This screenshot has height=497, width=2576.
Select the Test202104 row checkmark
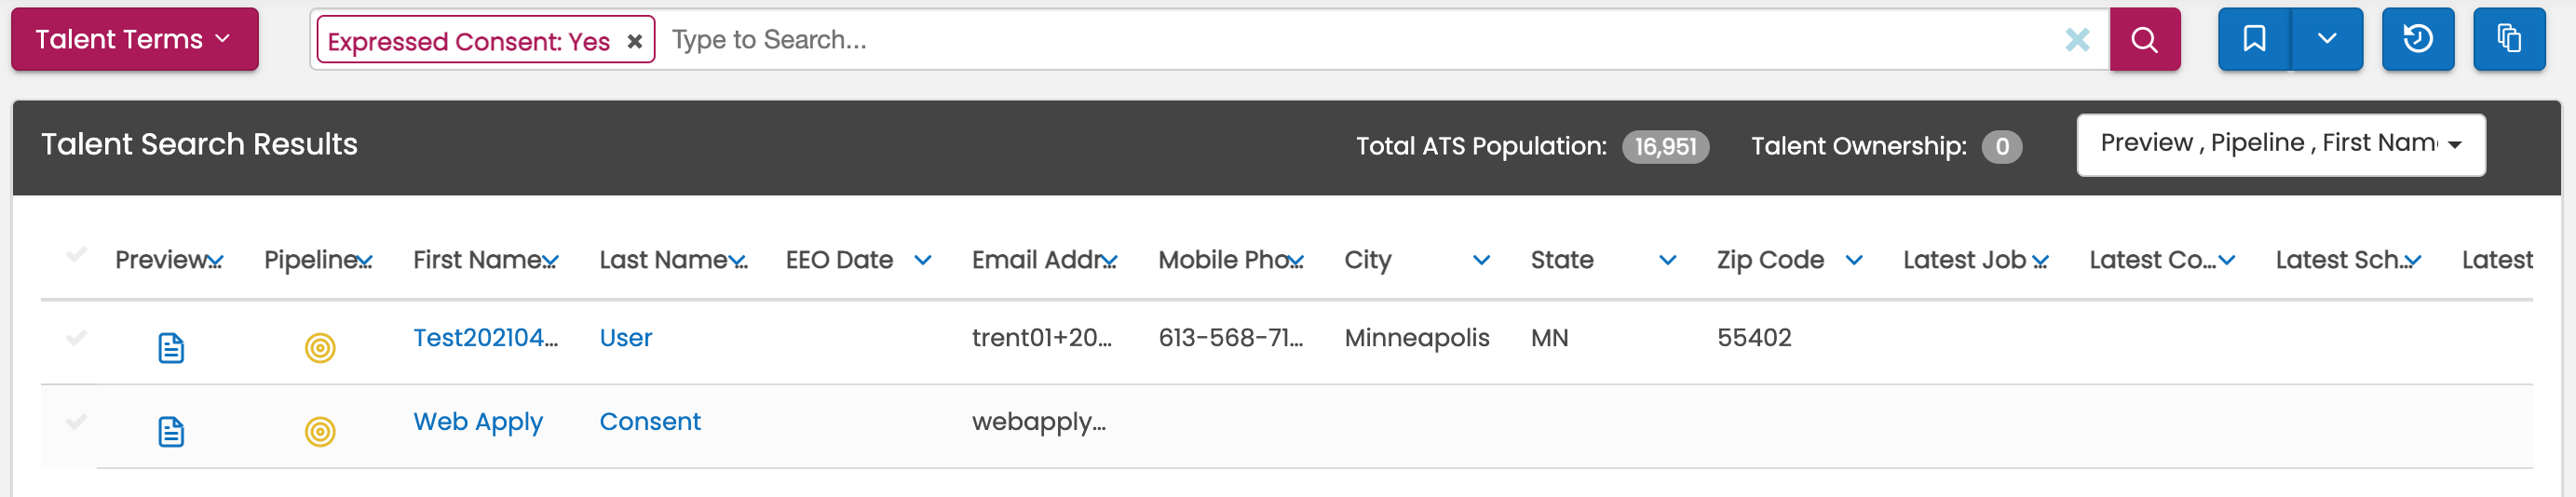click(76, 338)
